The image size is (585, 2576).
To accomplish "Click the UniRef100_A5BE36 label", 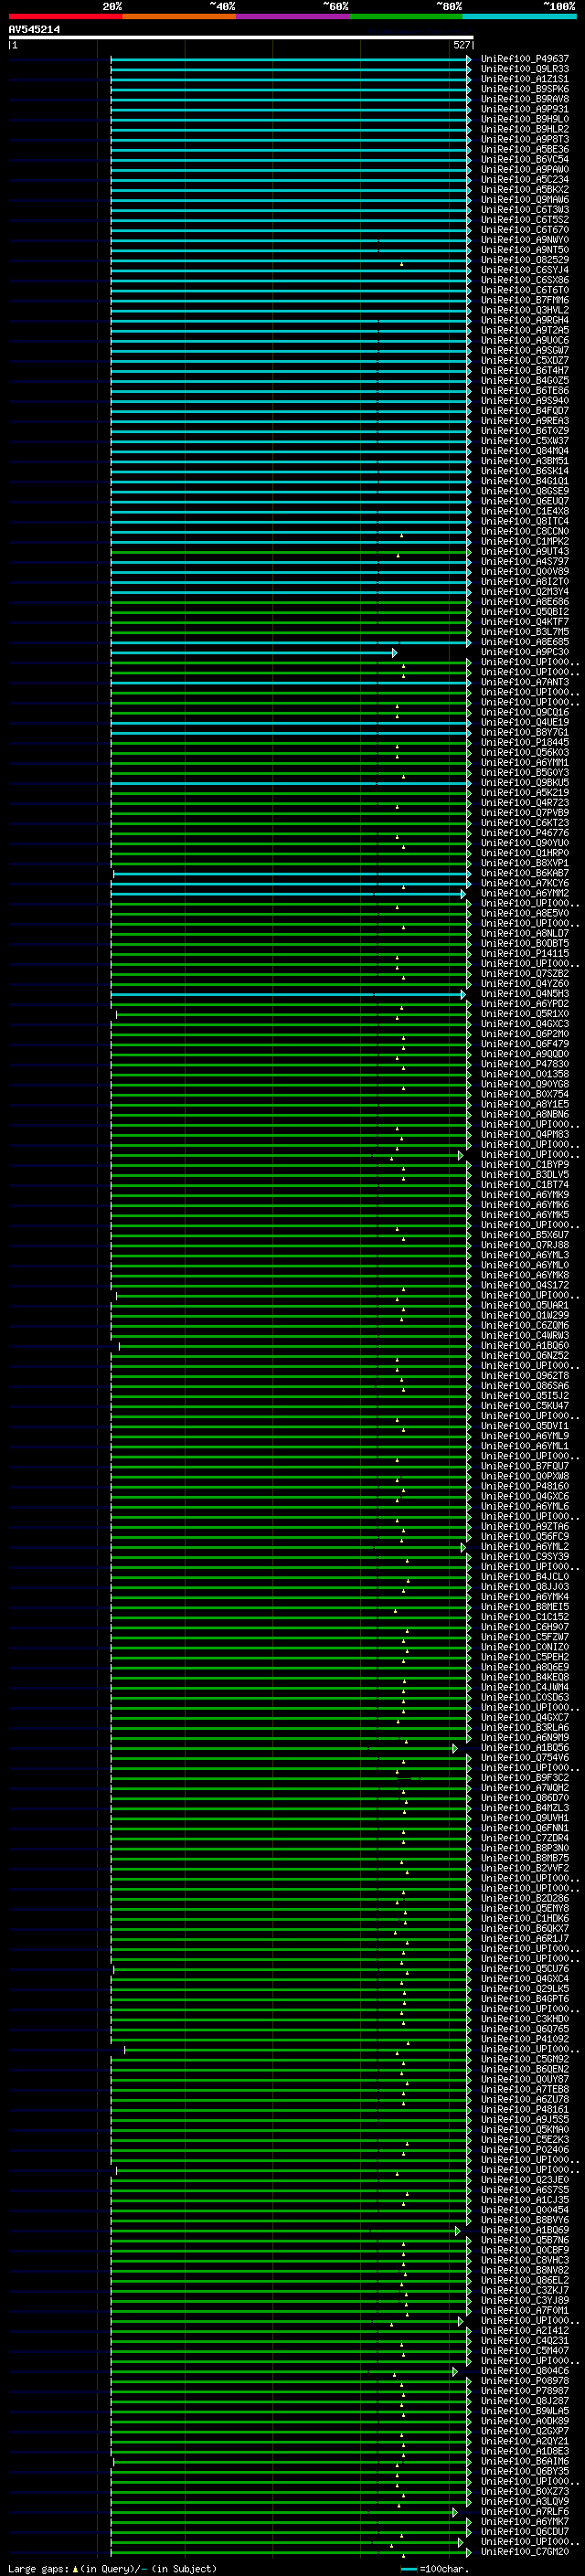I will pos(524,149).
